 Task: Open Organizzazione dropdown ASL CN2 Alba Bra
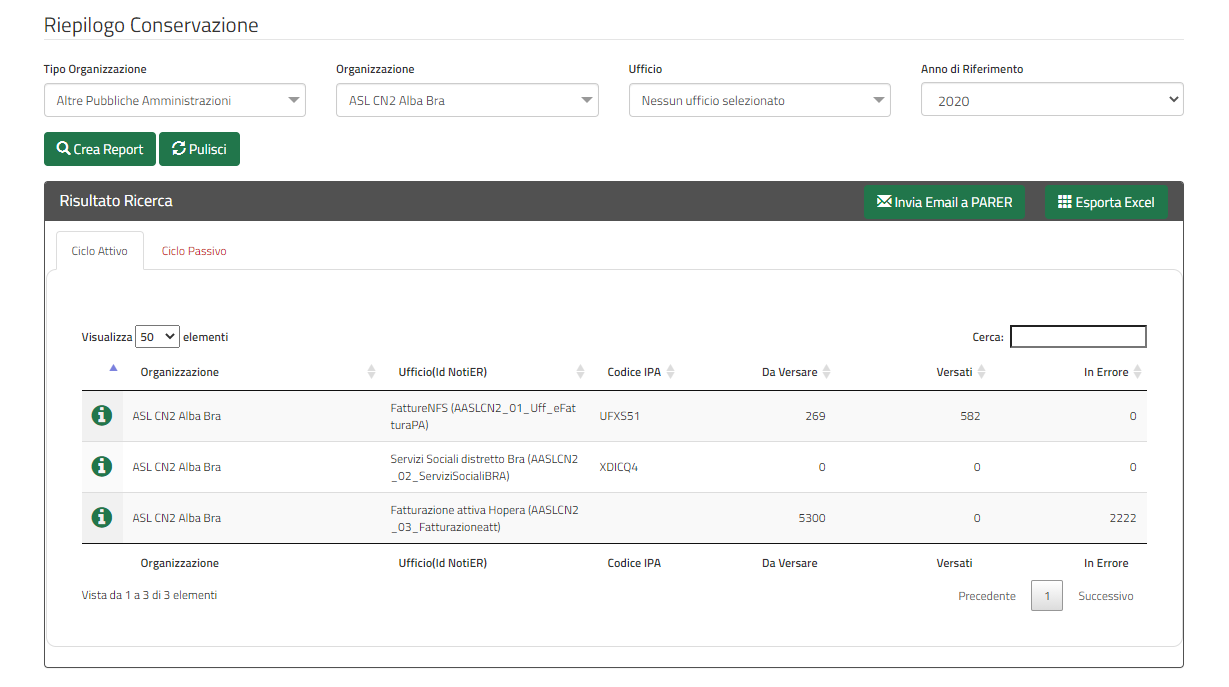pos(467,100)
